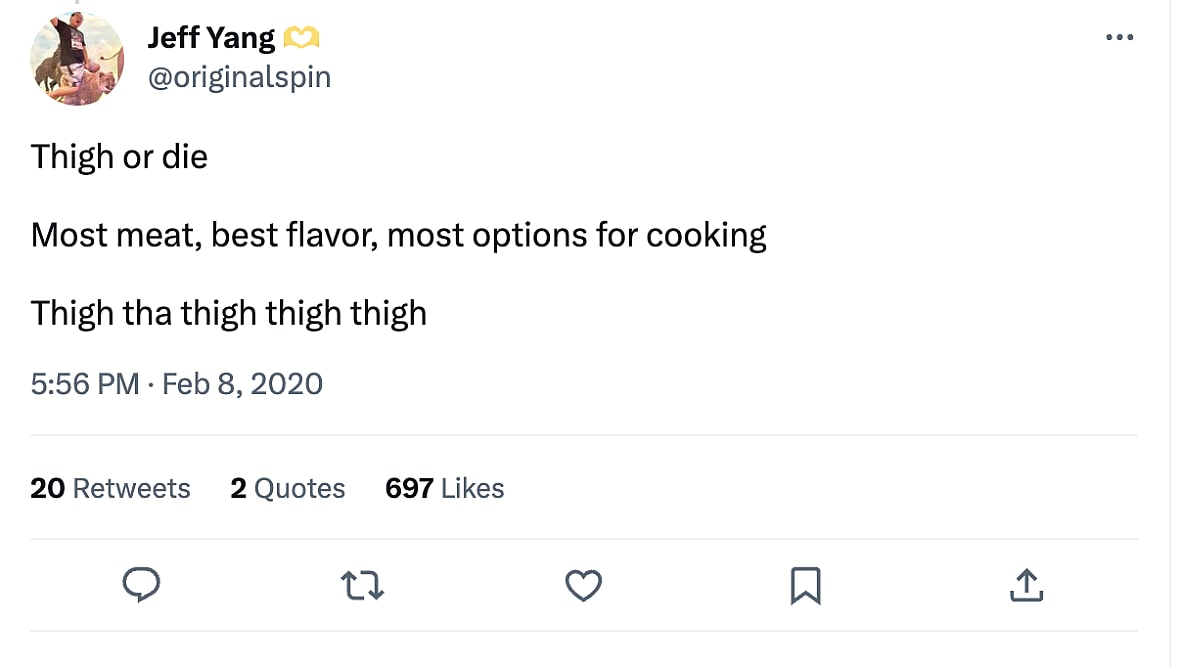Screen dimensions: 1180x667
Task: Click Jeff Yang's profile avatar
Action: click(x=77, y=59)
